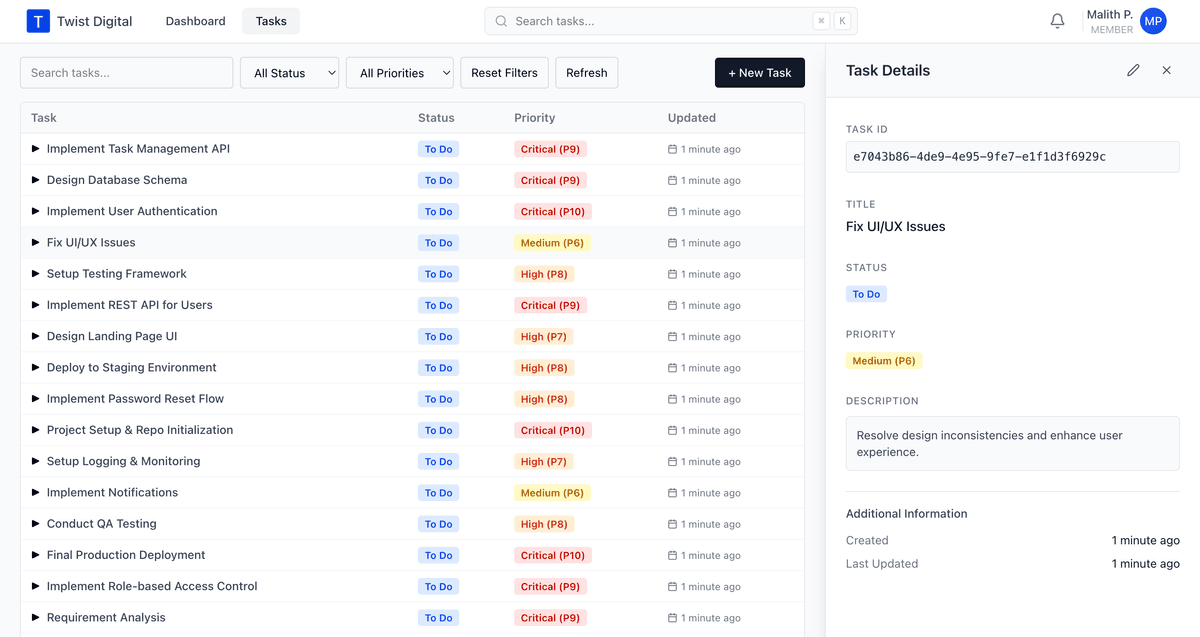Focus the Search tasks filter input
Image resolution: width=1200 pixels, height=637 pixels.
126,72
